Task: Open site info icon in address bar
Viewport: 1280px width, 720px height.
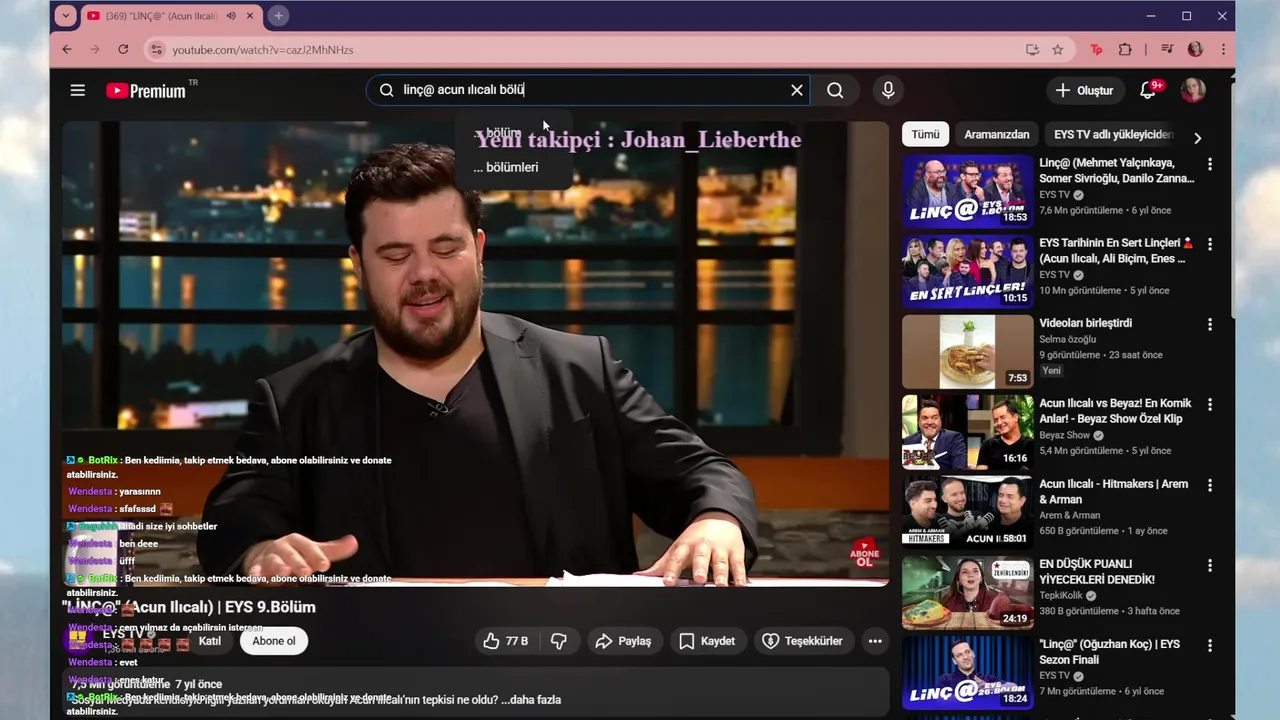Action: click(x=156, y=49)
